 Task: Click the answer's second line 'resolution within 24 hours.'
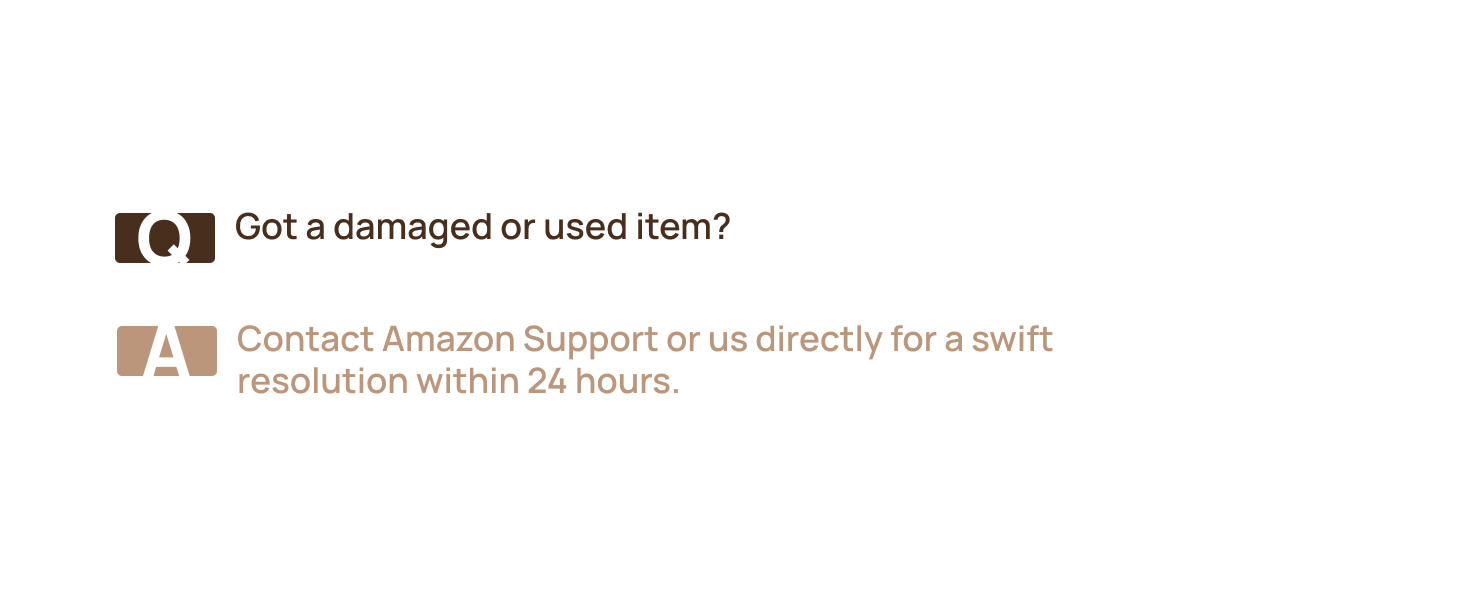coord(458,382)
